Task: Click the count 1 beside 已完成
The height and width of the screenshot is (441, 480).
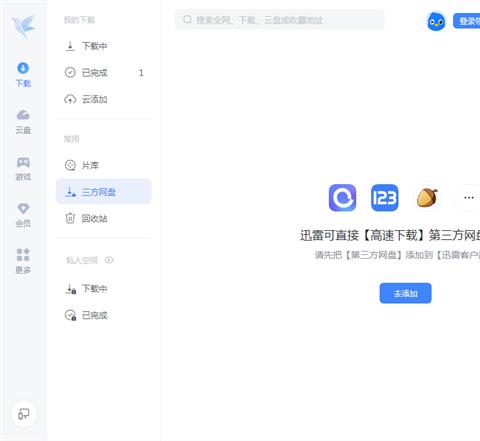Action: [x=141, y=73]
